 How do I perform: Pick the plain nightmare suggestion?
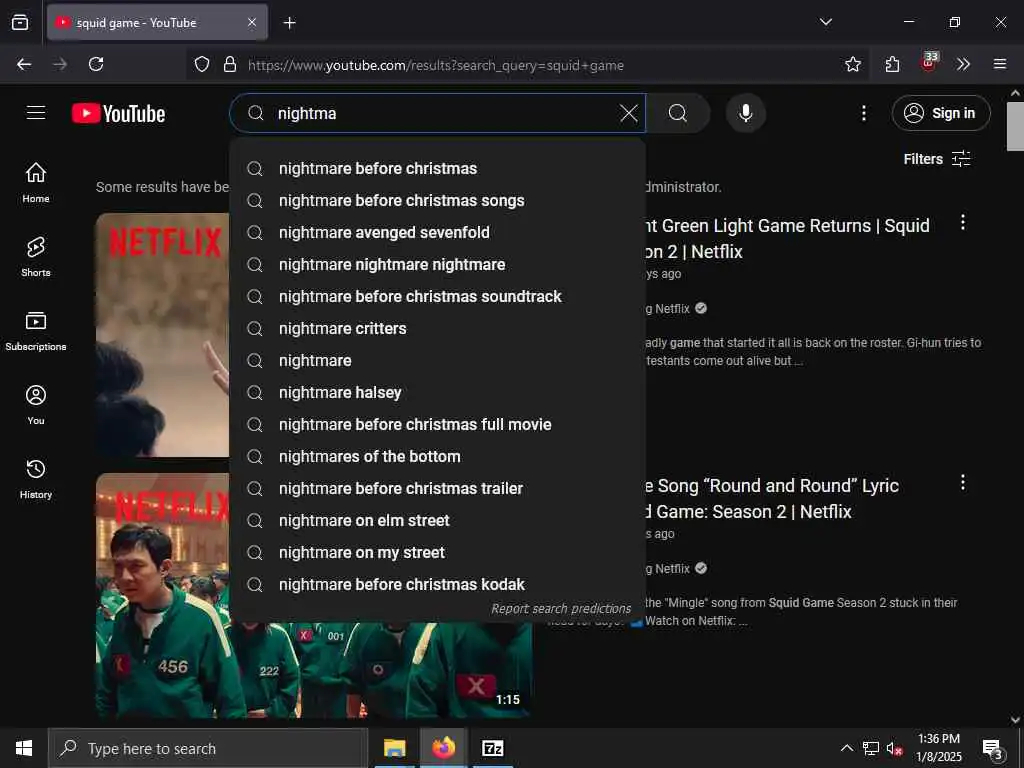pos(438,360)
